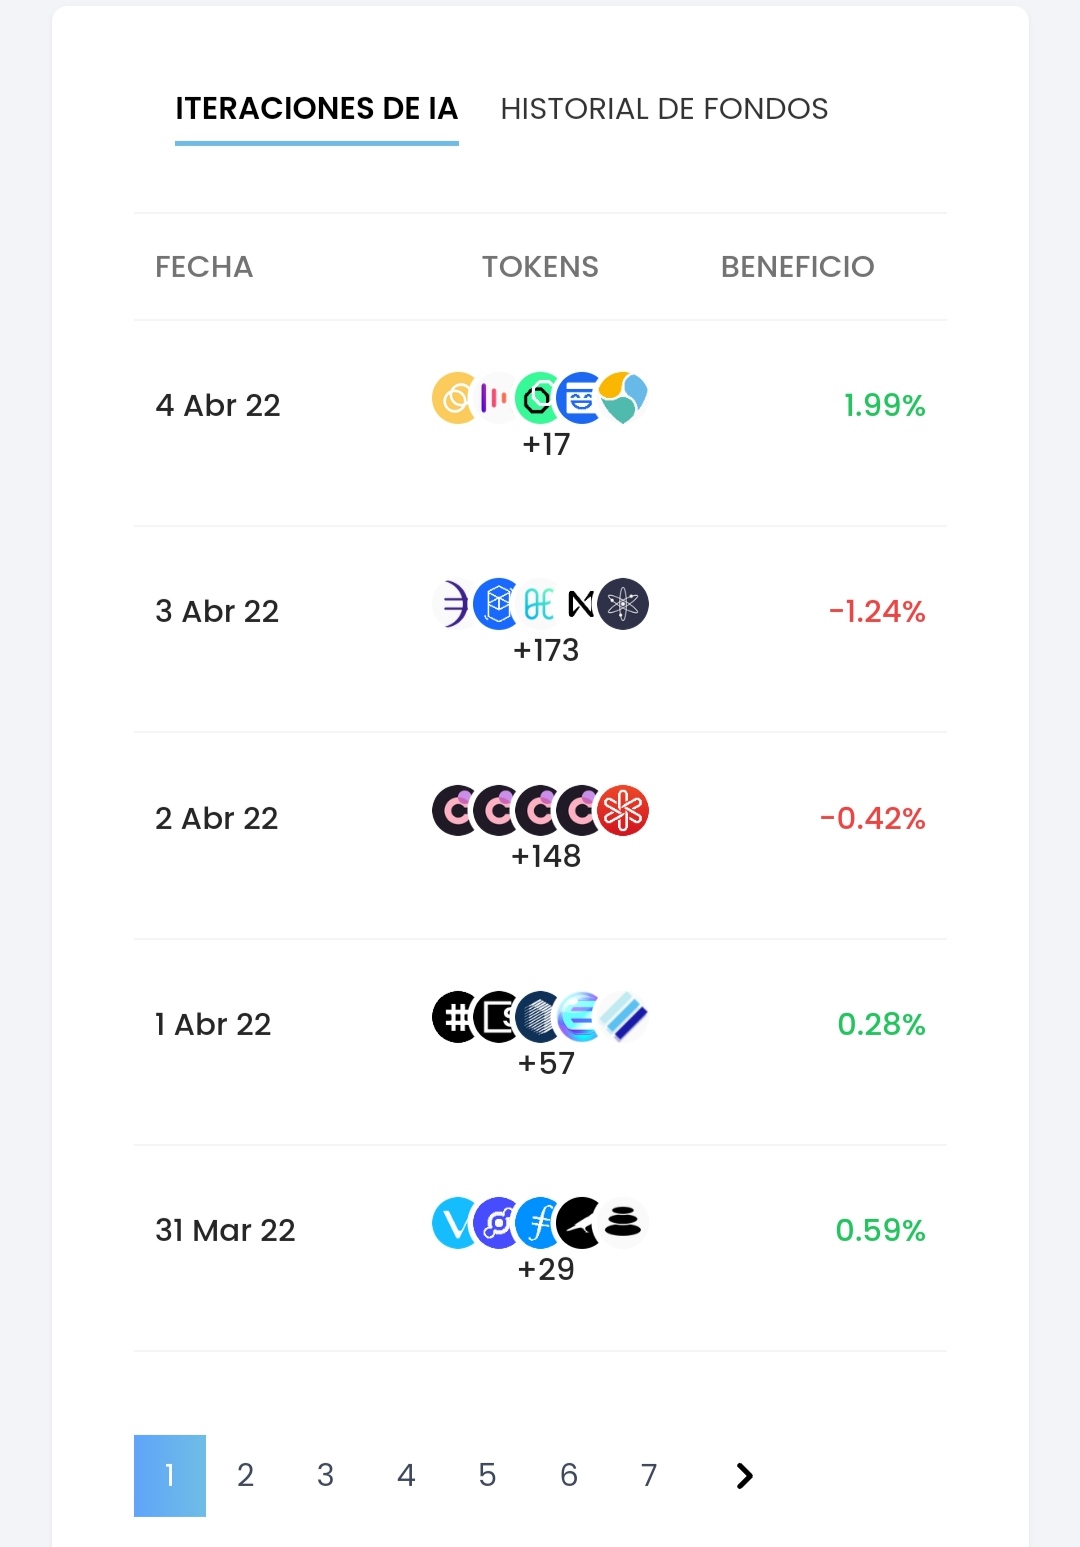Expand the +17 more tokens indicator
Screen dimensions: 1080x1547
(x=546, y=444)
